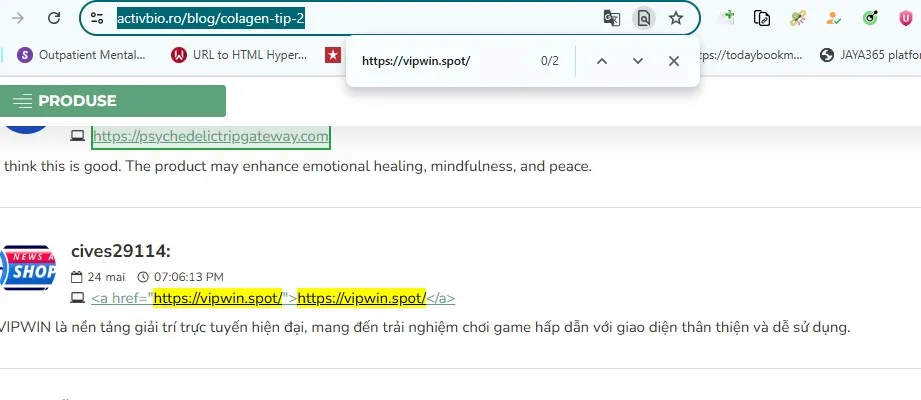Bookmark this page with the star icon
921x400 pixels.
click(676, 18)
